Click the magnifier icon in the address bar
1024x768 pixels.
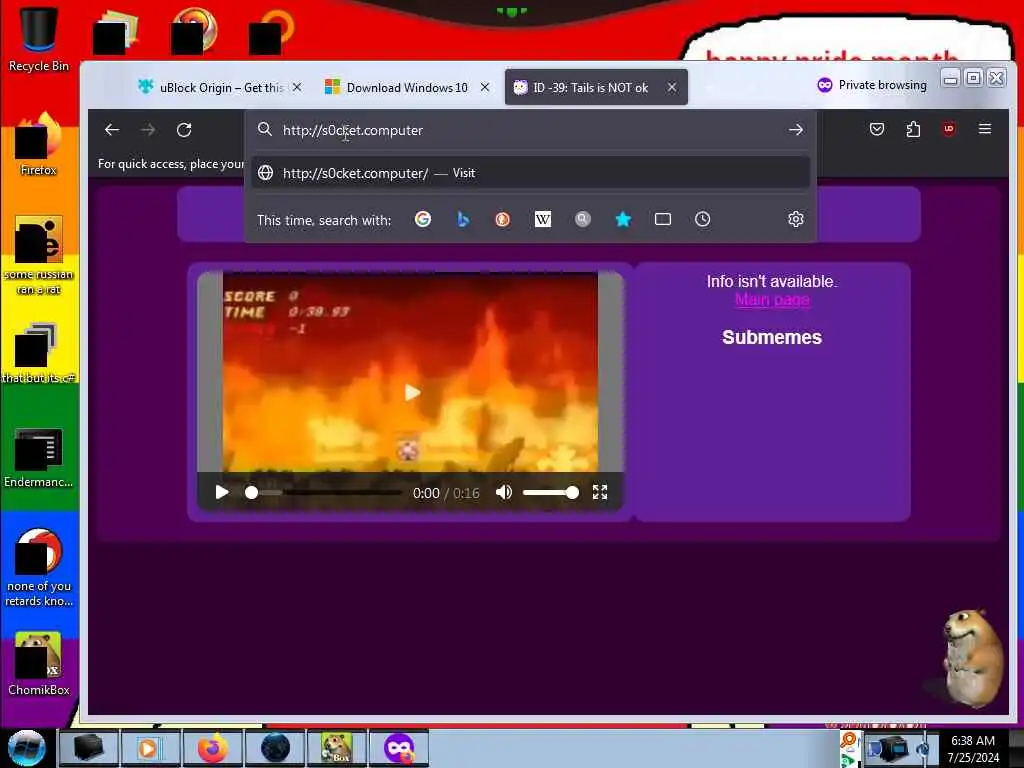(x=264, y=129)
